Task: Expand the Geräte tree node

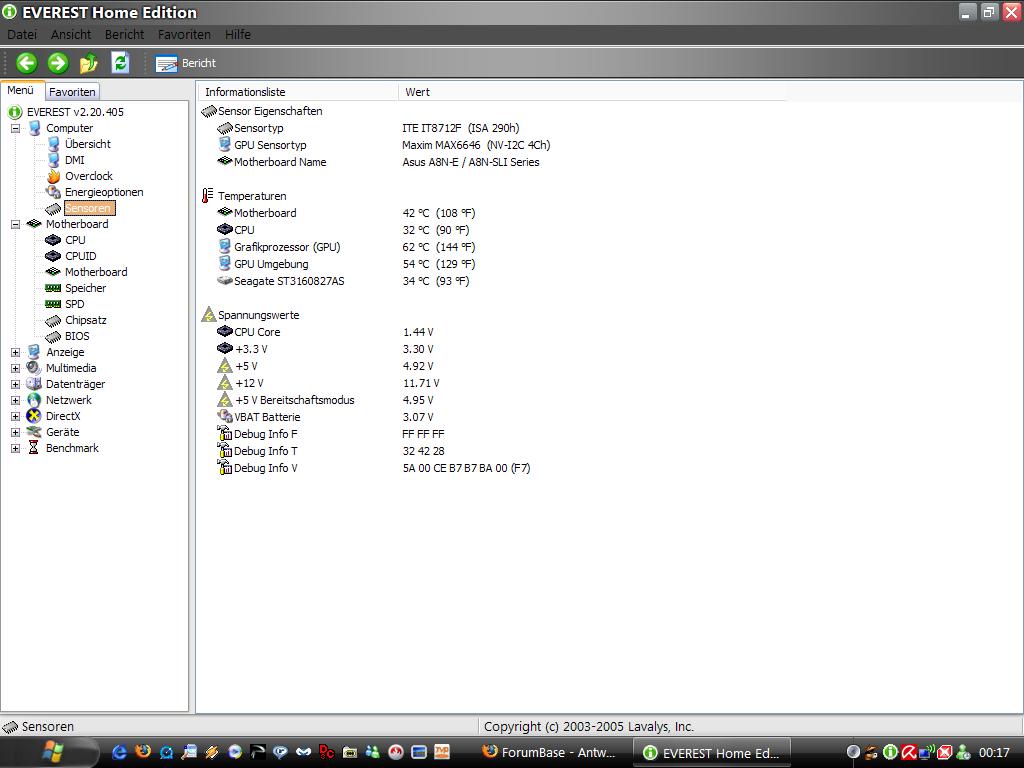Action: [x=16, y=432]
